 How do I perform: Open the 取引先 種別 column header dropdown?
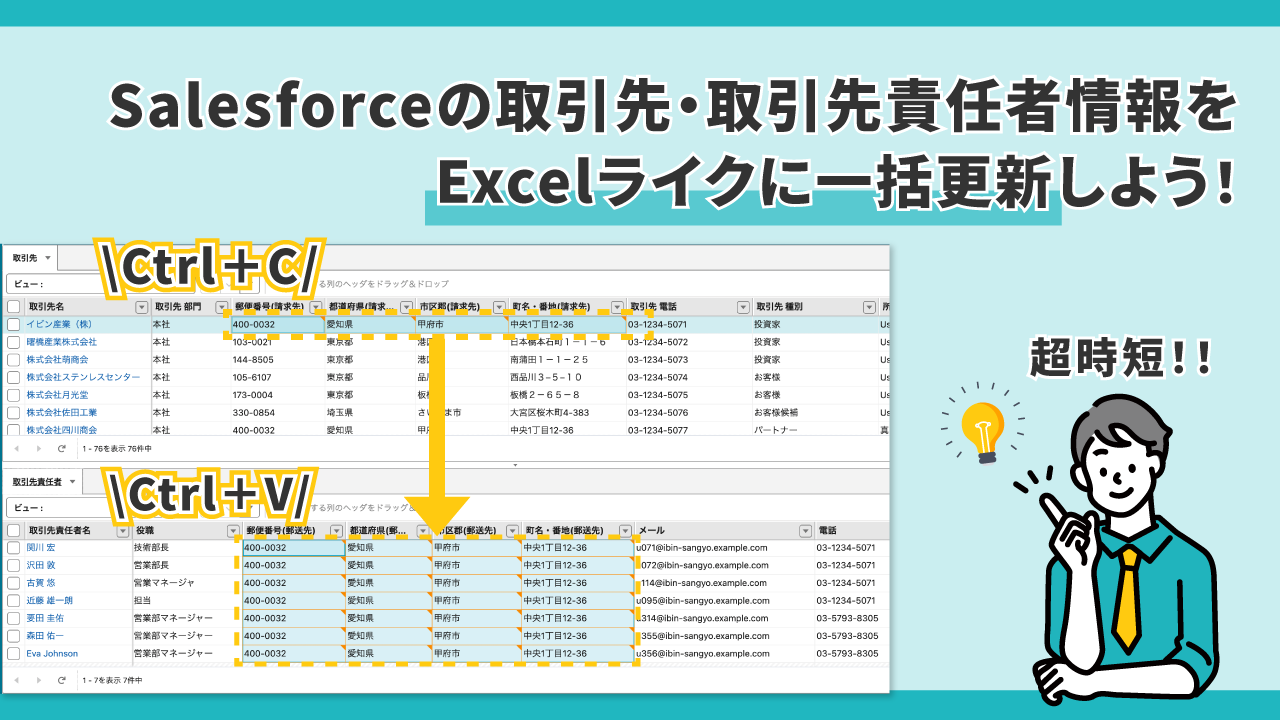pos(868,307)
